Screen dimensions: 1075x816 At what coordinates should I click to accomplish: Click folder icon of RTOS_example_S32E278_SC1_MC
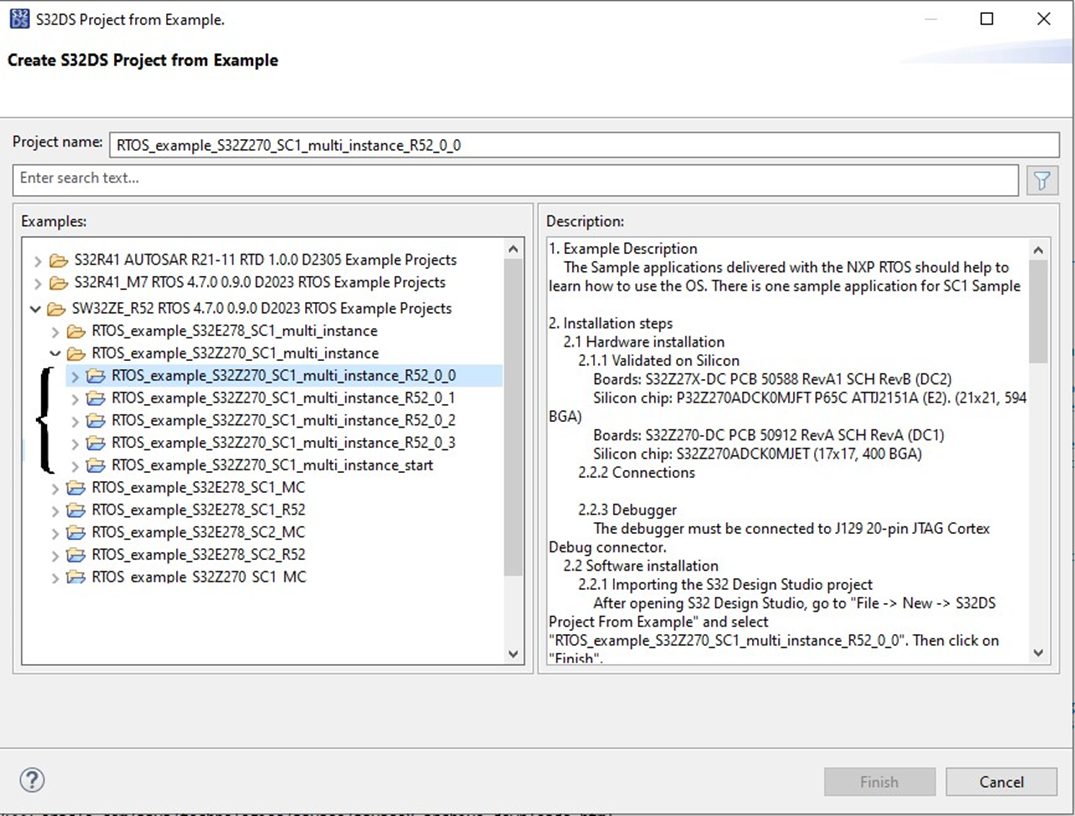(77, 487)
